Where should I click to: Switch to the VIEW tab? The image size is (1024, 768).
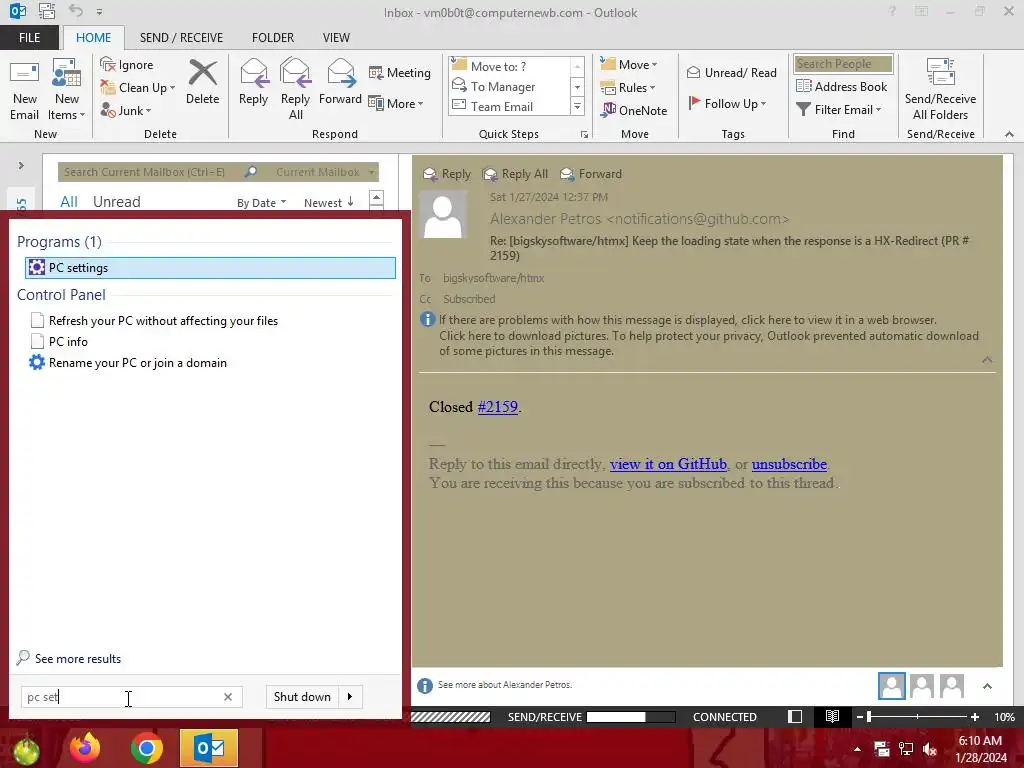tap(336, 38)
